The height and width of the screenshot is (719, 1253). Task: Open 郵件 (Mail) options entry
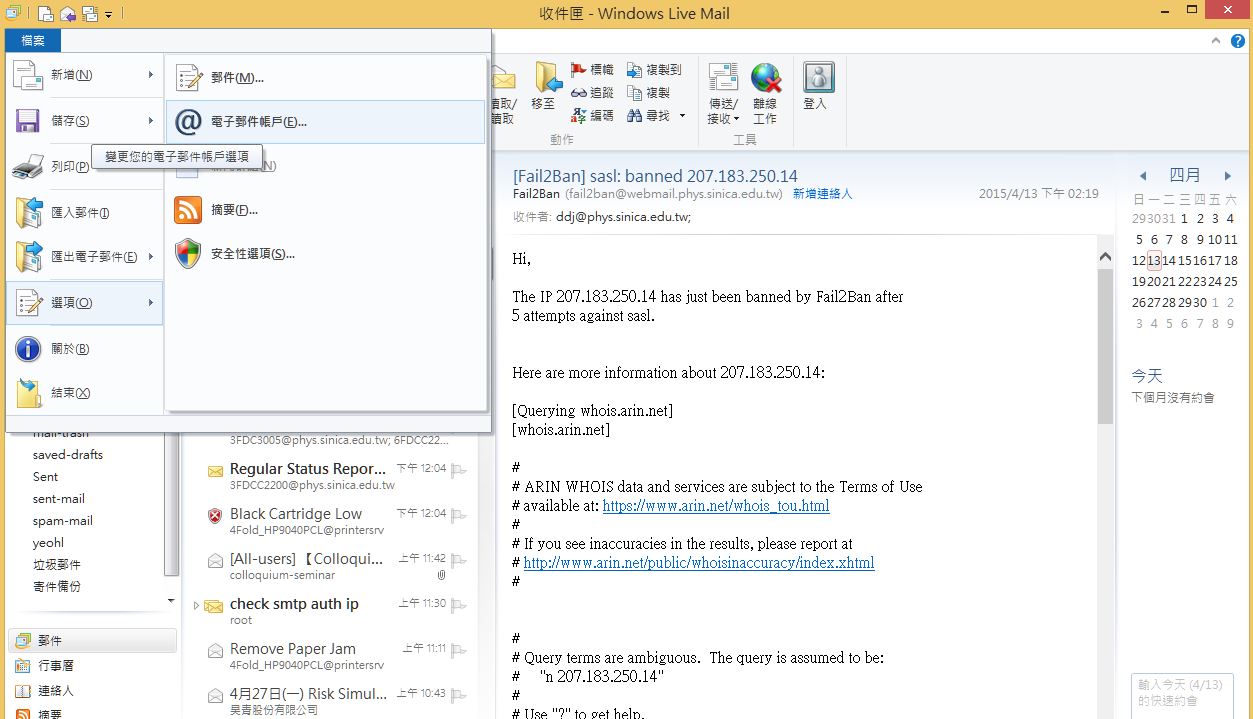point(326,78)
